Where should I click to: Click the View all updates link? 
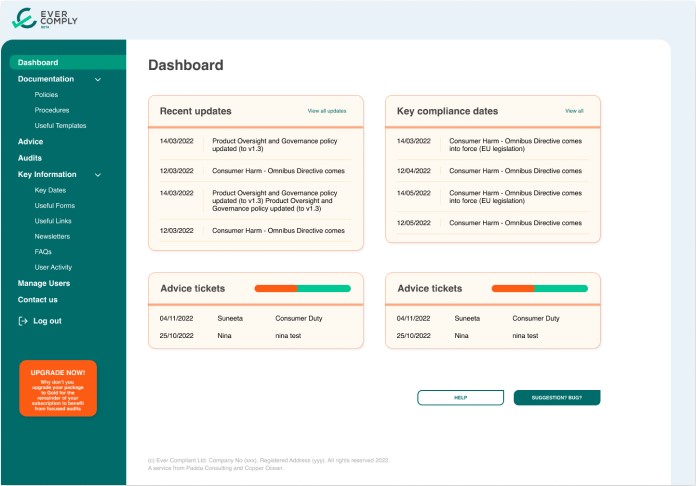click(327, 111)
